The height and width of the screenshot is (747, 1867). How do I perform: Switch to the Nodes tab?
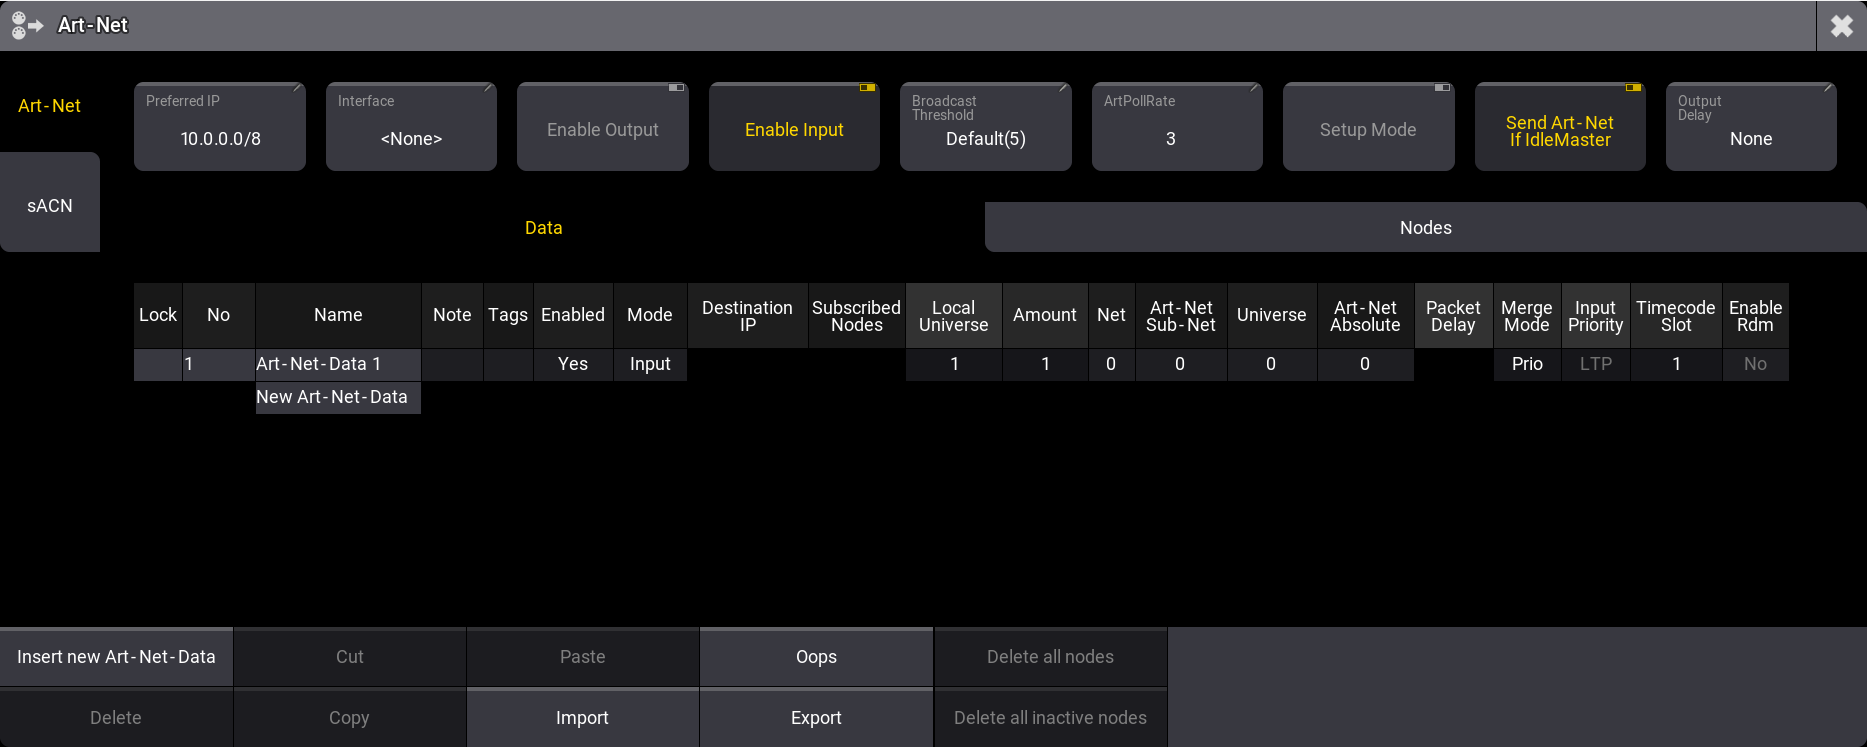tap(1425, 228)
